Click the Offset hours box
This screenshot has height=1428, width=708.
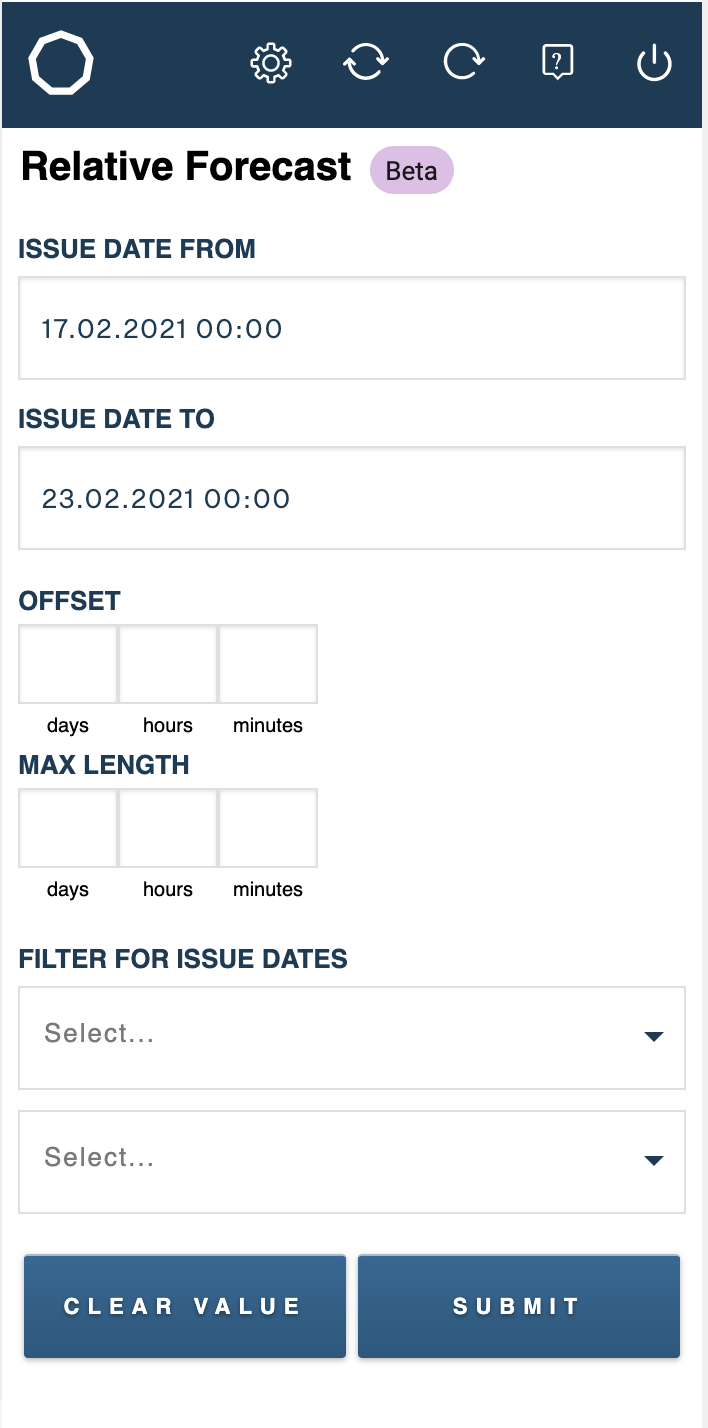pyautogui.click(x=168, y=665)
